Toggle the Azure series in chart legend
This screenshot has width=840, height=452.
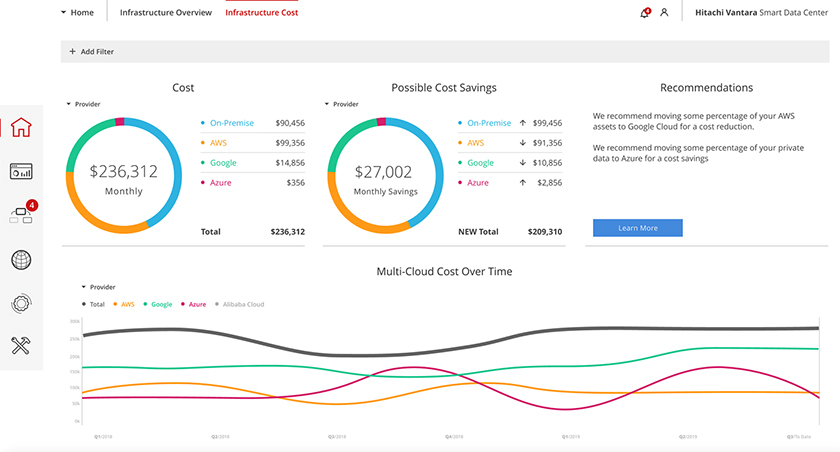click(197, 304)
